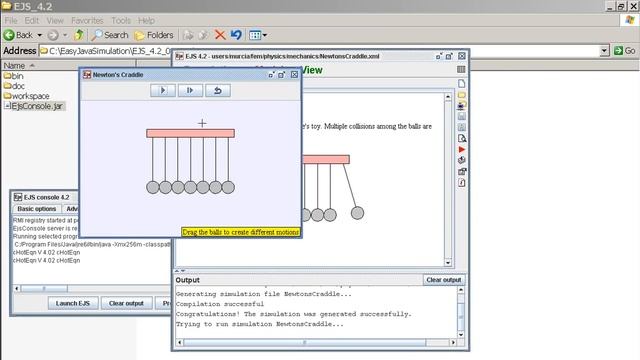The width and height of the screenshot is (640, 360).
Task: Expand the Forward history dropdown arrow
Action: point(65,35)
